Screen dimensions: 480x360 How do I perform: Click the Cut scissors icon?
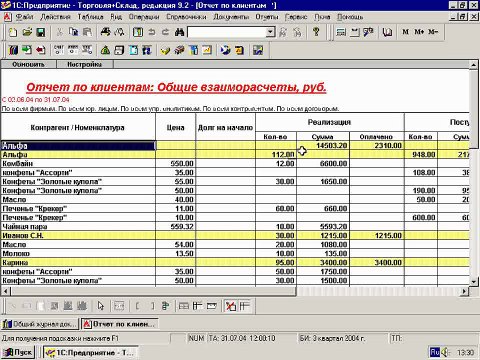(x=59, y=32)
